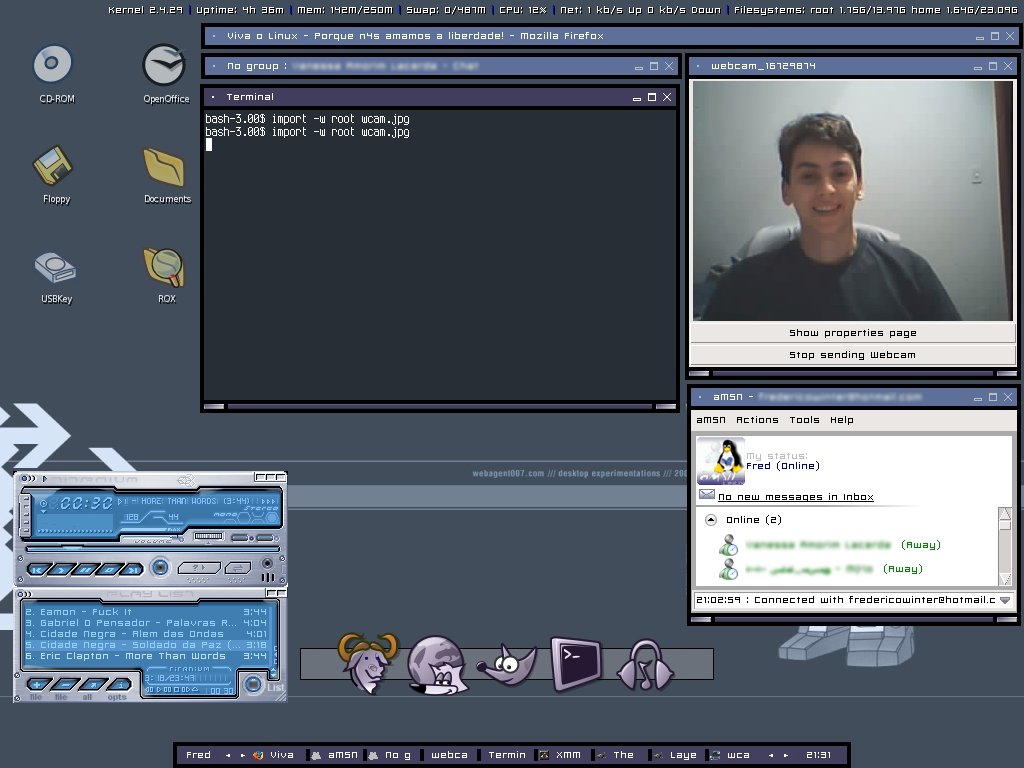The image size is (1024, 768).
Task: Click previous track button in XMMS
Action: pos(38,569)
